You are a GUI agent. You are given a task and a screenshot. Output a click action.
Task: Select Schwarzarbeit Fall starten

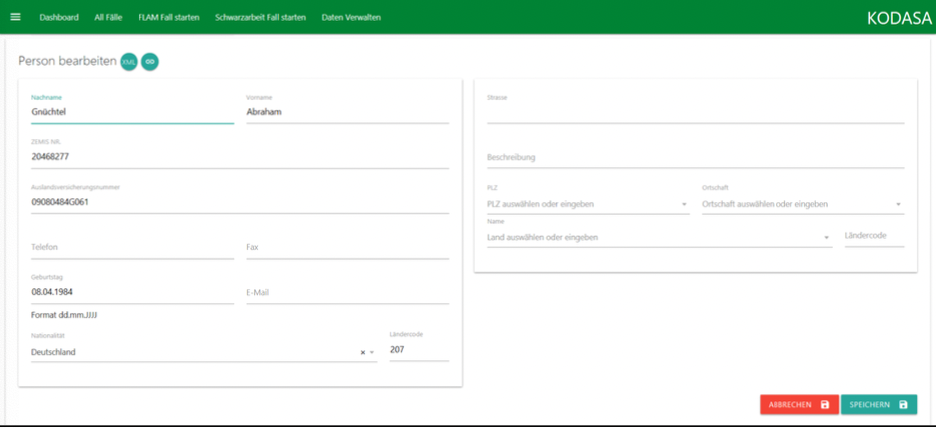coord(260,17)
